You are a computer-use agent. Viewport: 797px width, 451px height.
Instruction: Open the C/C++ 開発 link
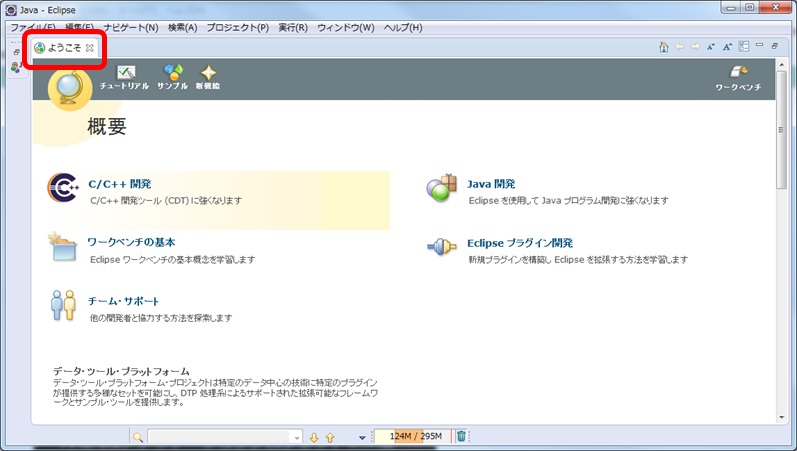tap(120, 184)
